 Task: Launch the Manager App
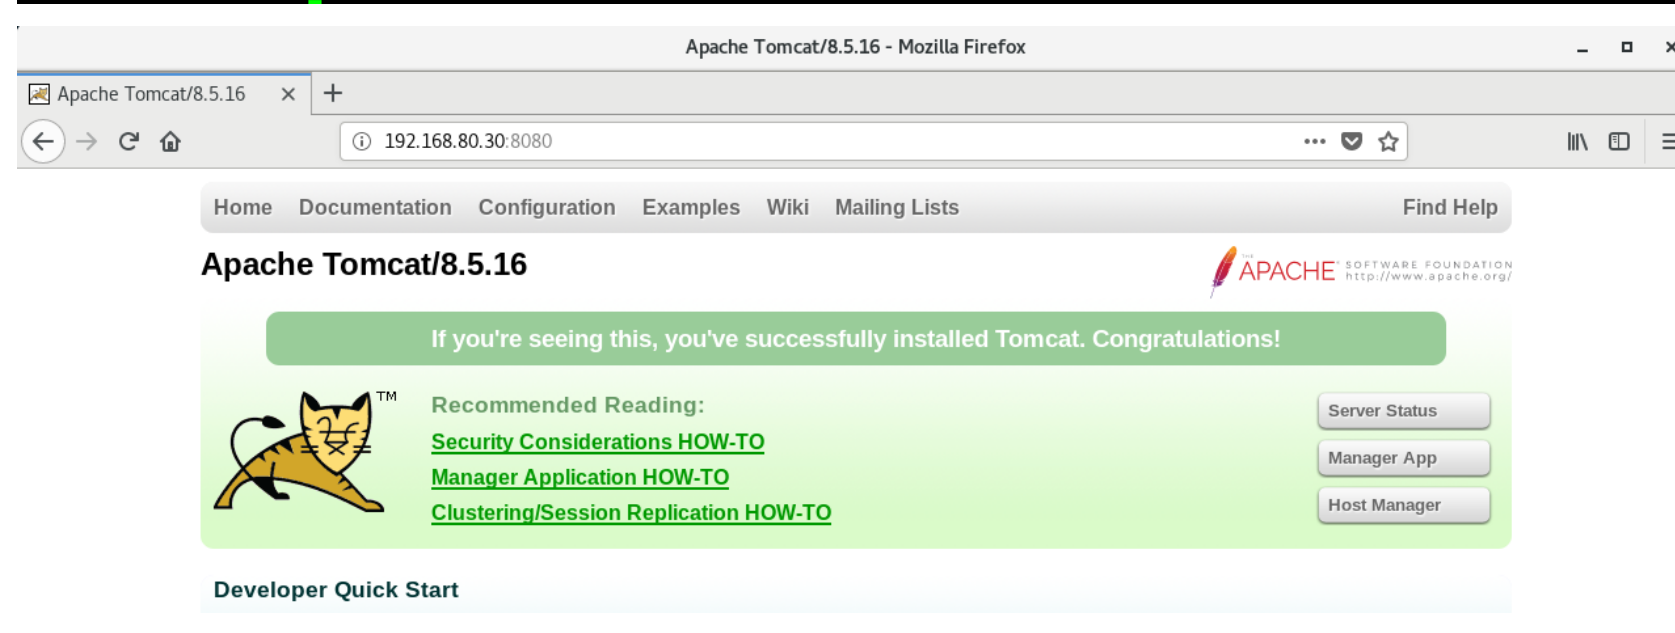pos(1403,458)
